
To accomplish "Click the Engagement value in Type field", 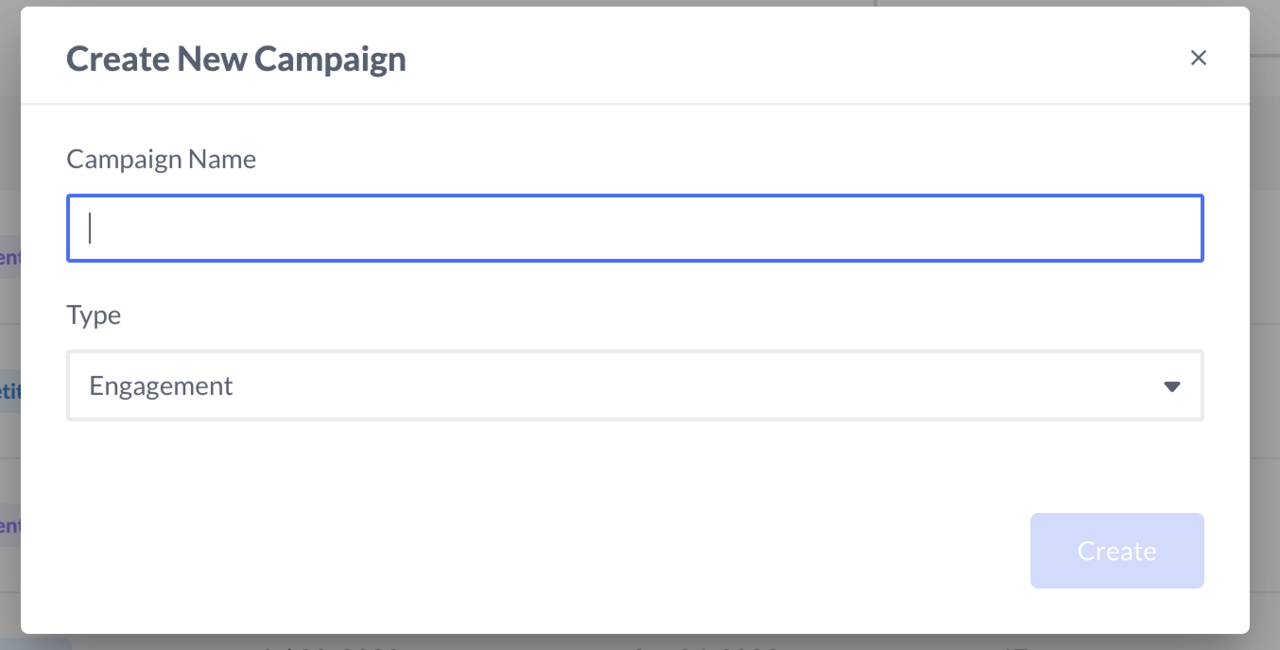I will (161, 386).
